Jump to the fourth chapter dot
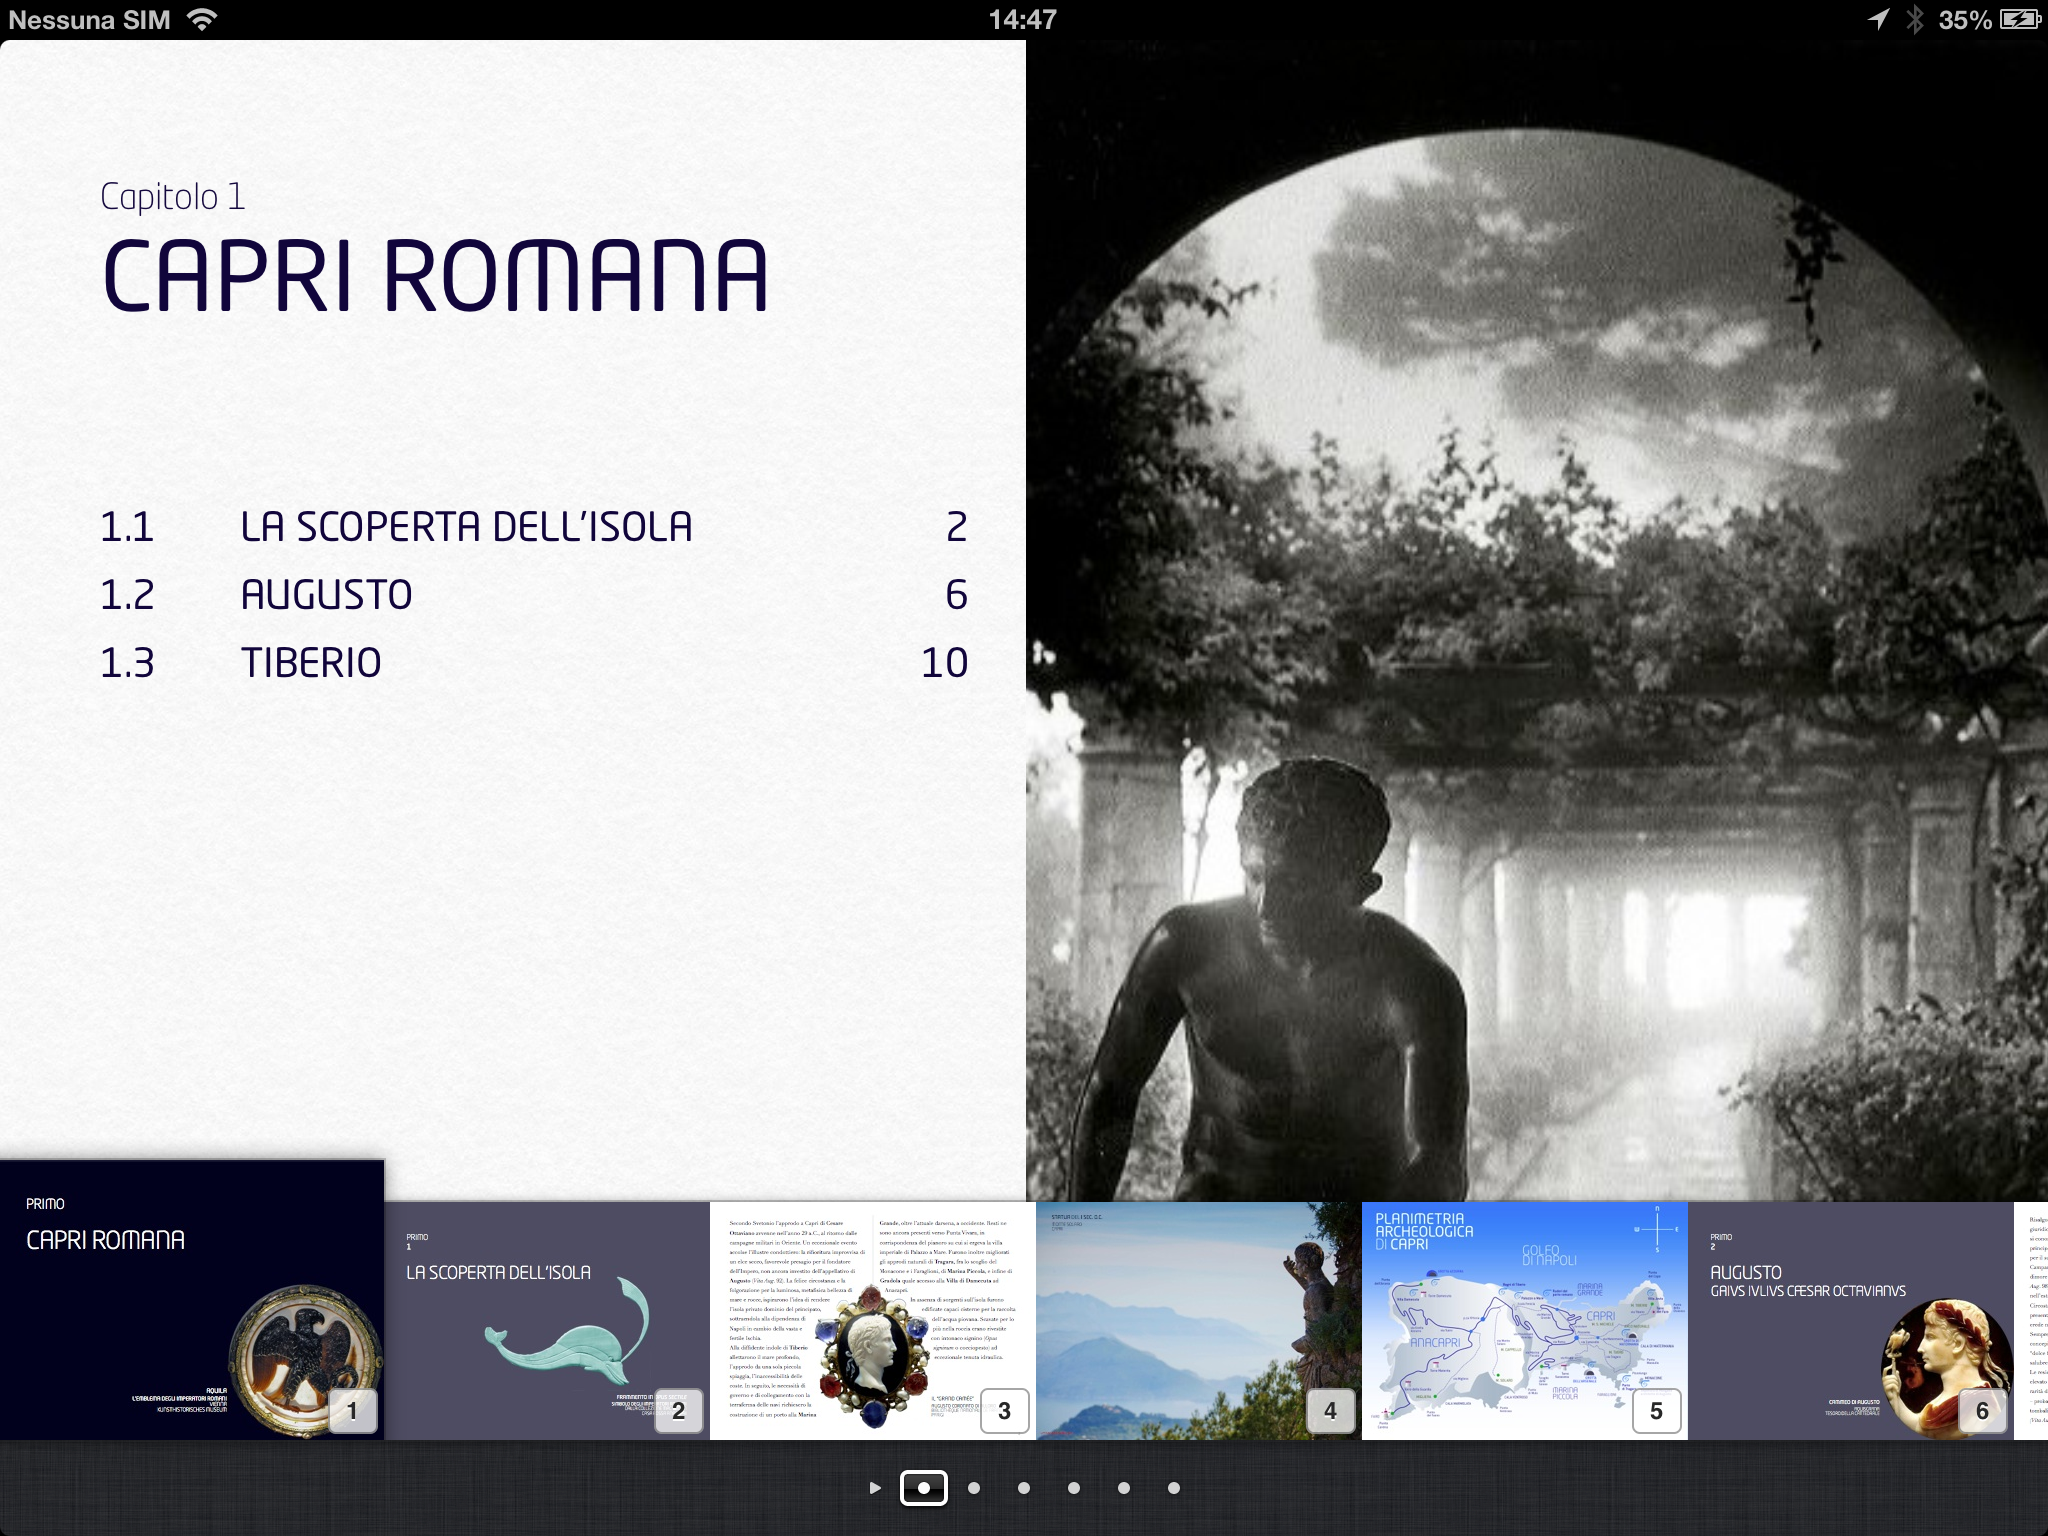The image size is (2048, 1536). (1074, 1488)
